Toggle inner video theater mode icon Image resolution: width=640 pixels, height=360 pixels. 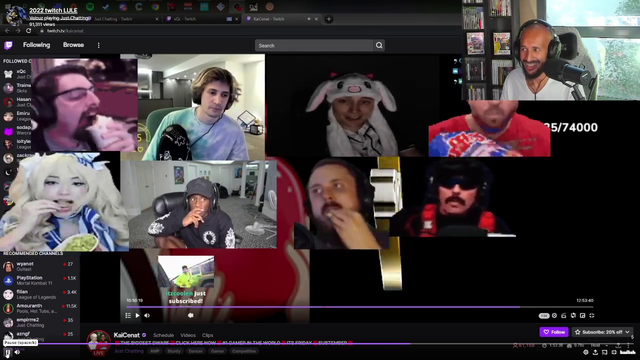click(x=582, y=316)
